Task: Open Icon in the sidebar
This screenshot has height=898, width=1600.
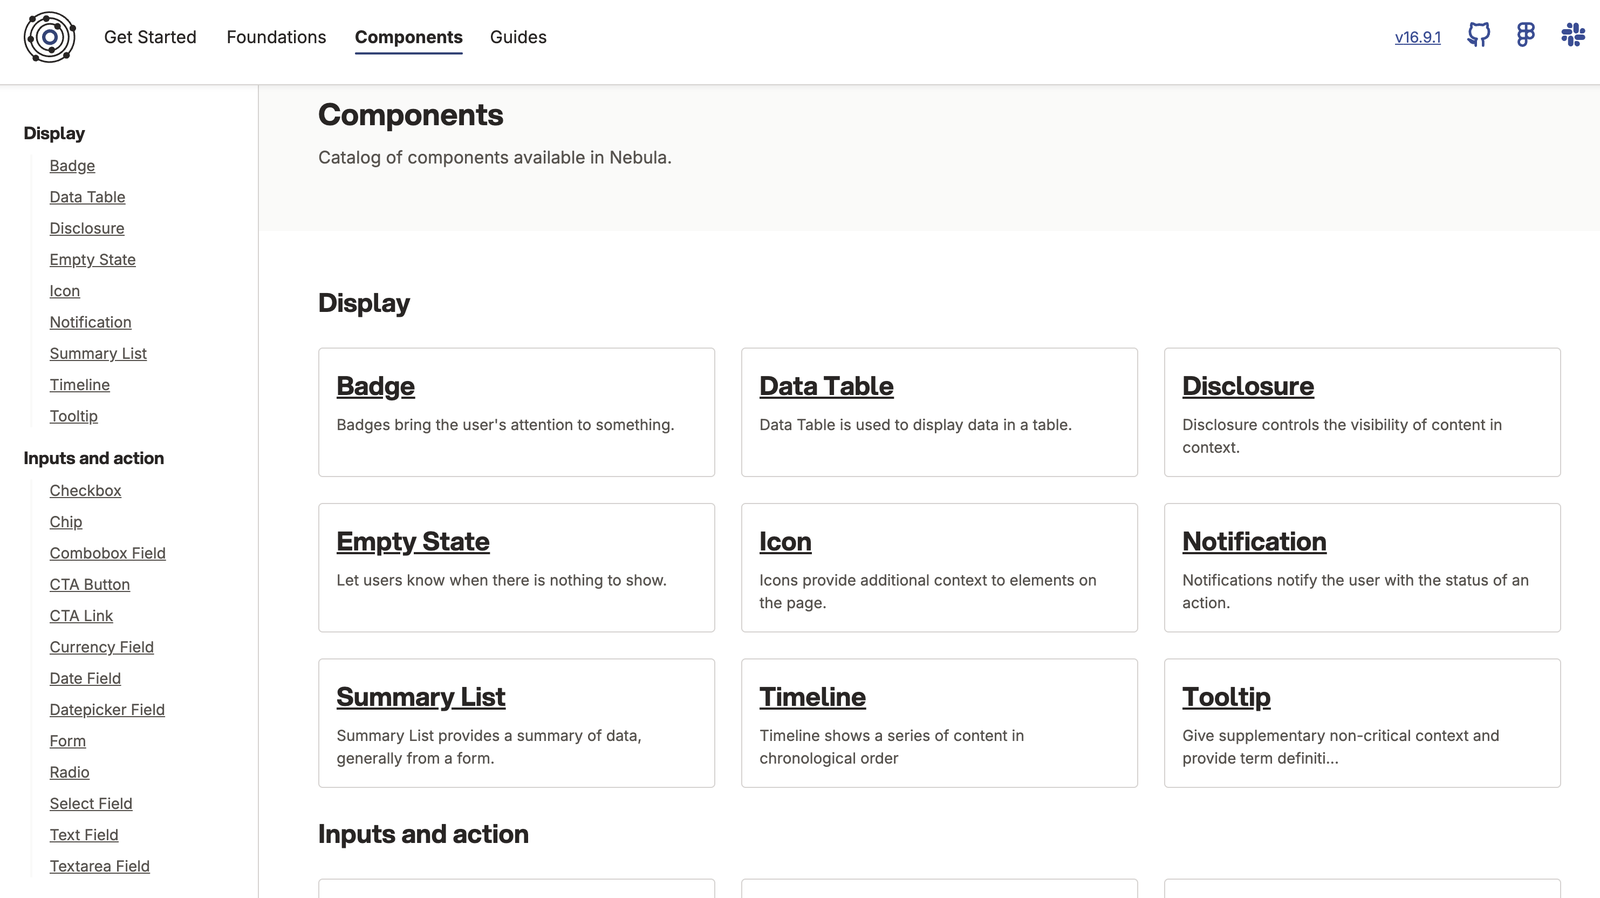Action: (x=65, y=291)
